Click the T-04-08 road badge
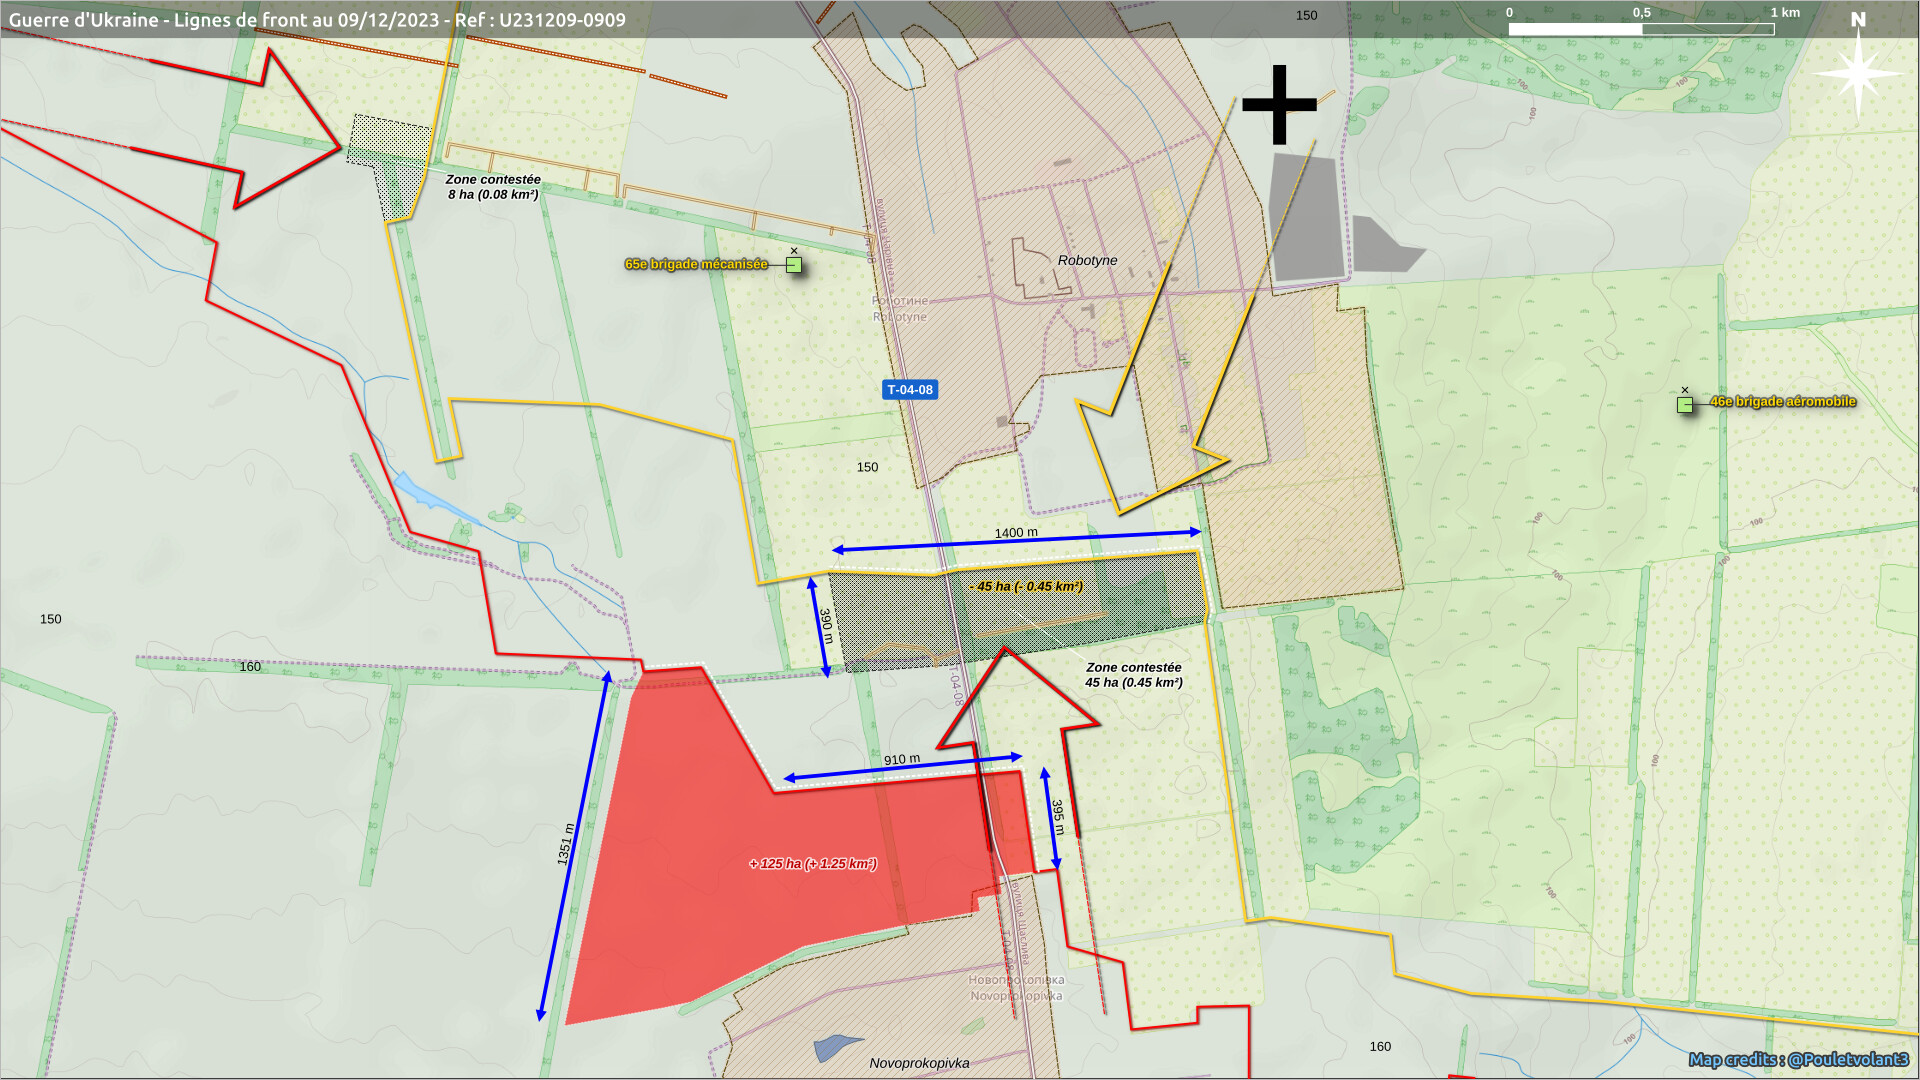Viewport: 1920px width, 1080px height. (909, 390)
